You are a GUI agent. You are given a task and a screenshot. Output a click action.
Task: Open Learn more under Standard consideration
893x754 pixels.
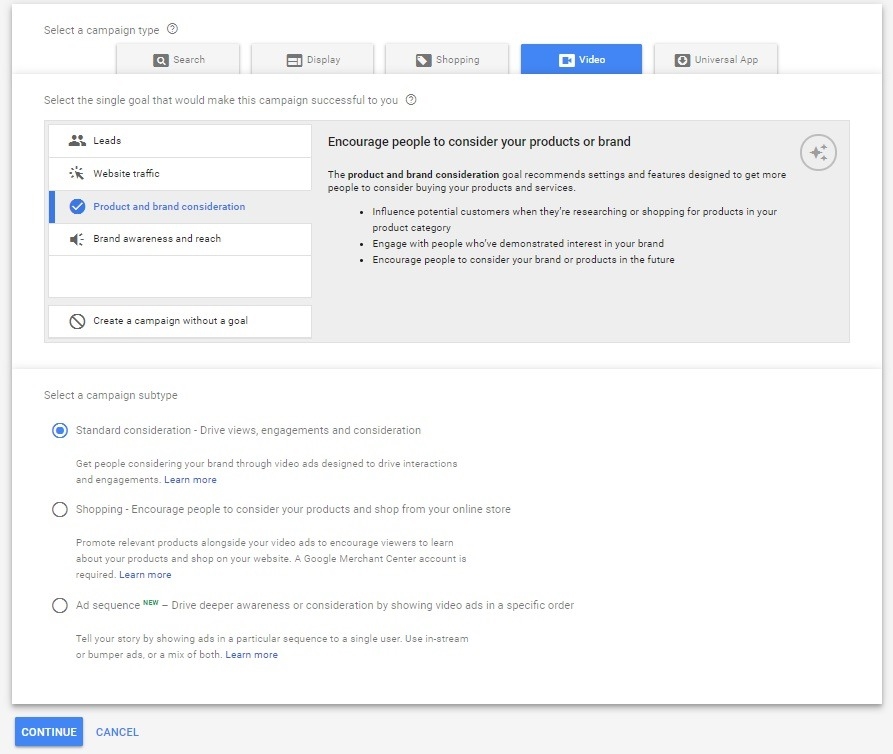tap(190, 479)
